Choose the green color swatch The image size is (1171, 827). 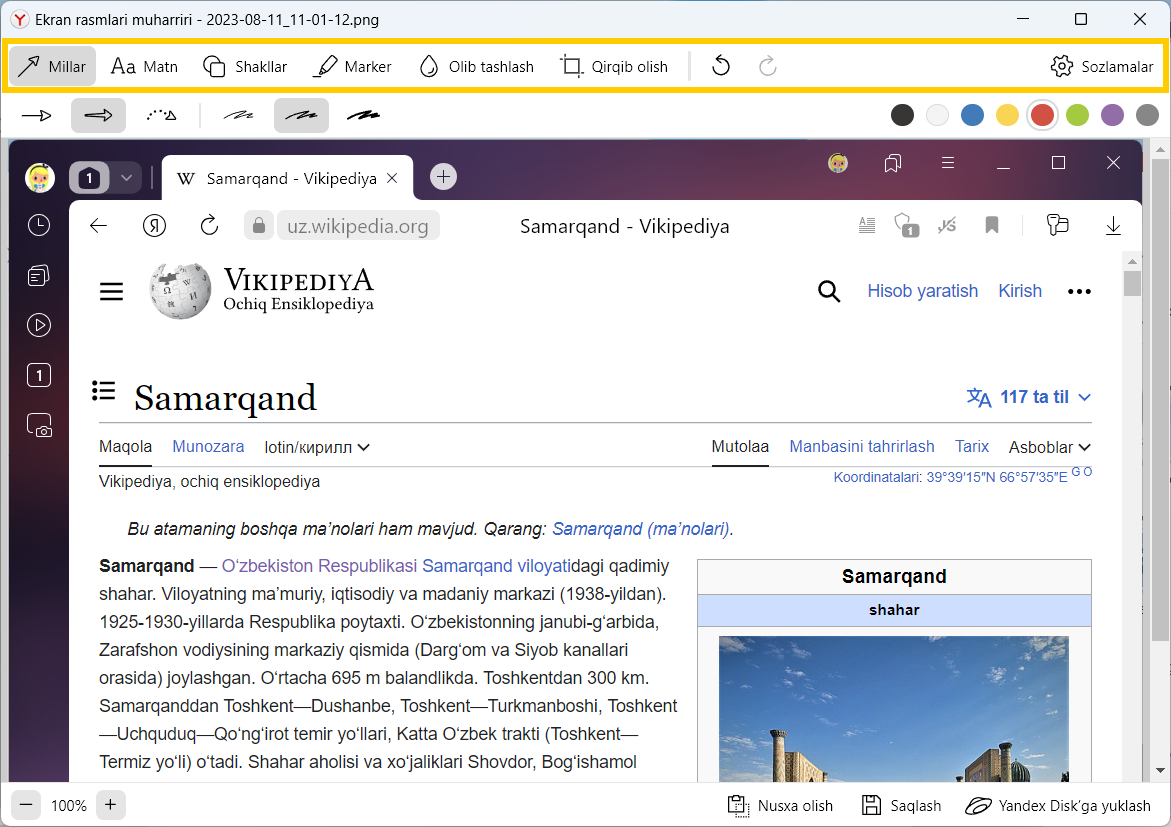point(1077,115)
